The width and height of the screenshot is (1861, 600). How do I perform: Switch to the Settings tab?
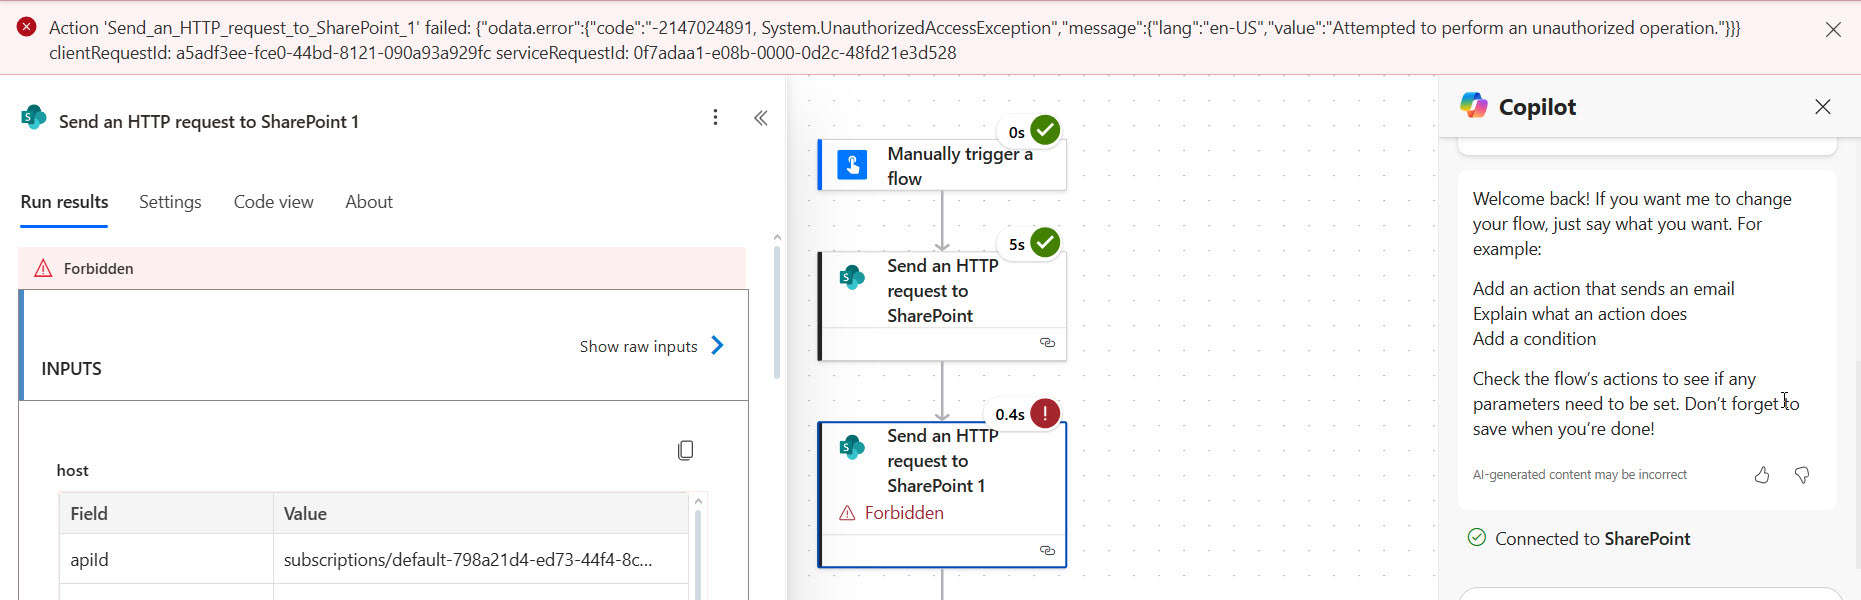(170, 202)
